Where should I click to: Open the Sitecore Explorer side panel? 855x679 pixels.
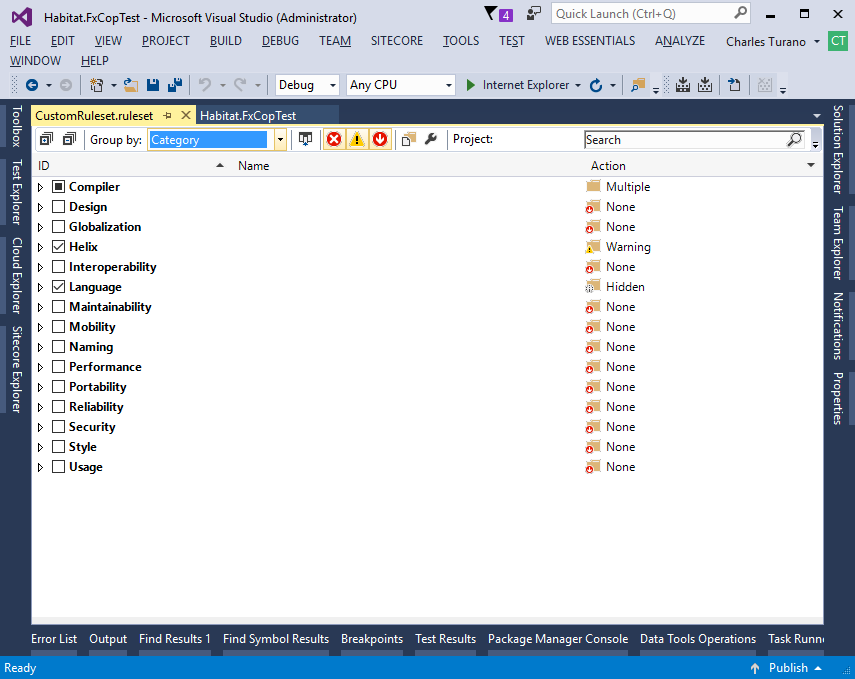tap(17, 369)
